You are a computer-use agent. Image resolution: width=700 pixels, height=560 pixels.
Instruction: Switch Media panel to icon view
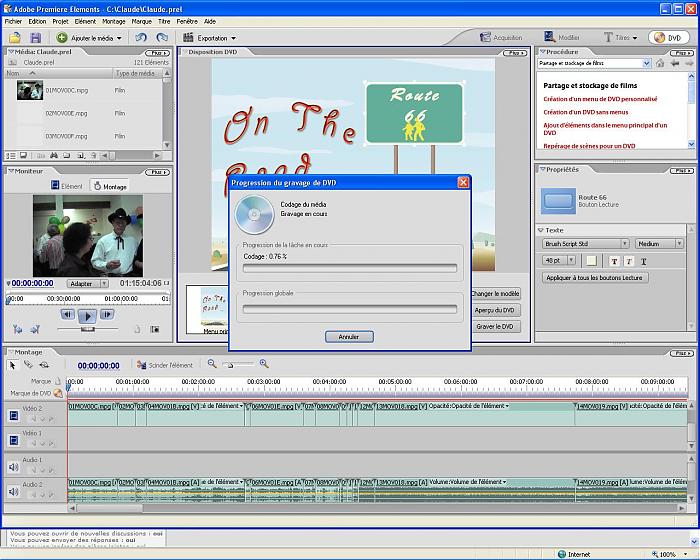click(x=23, y=155)
